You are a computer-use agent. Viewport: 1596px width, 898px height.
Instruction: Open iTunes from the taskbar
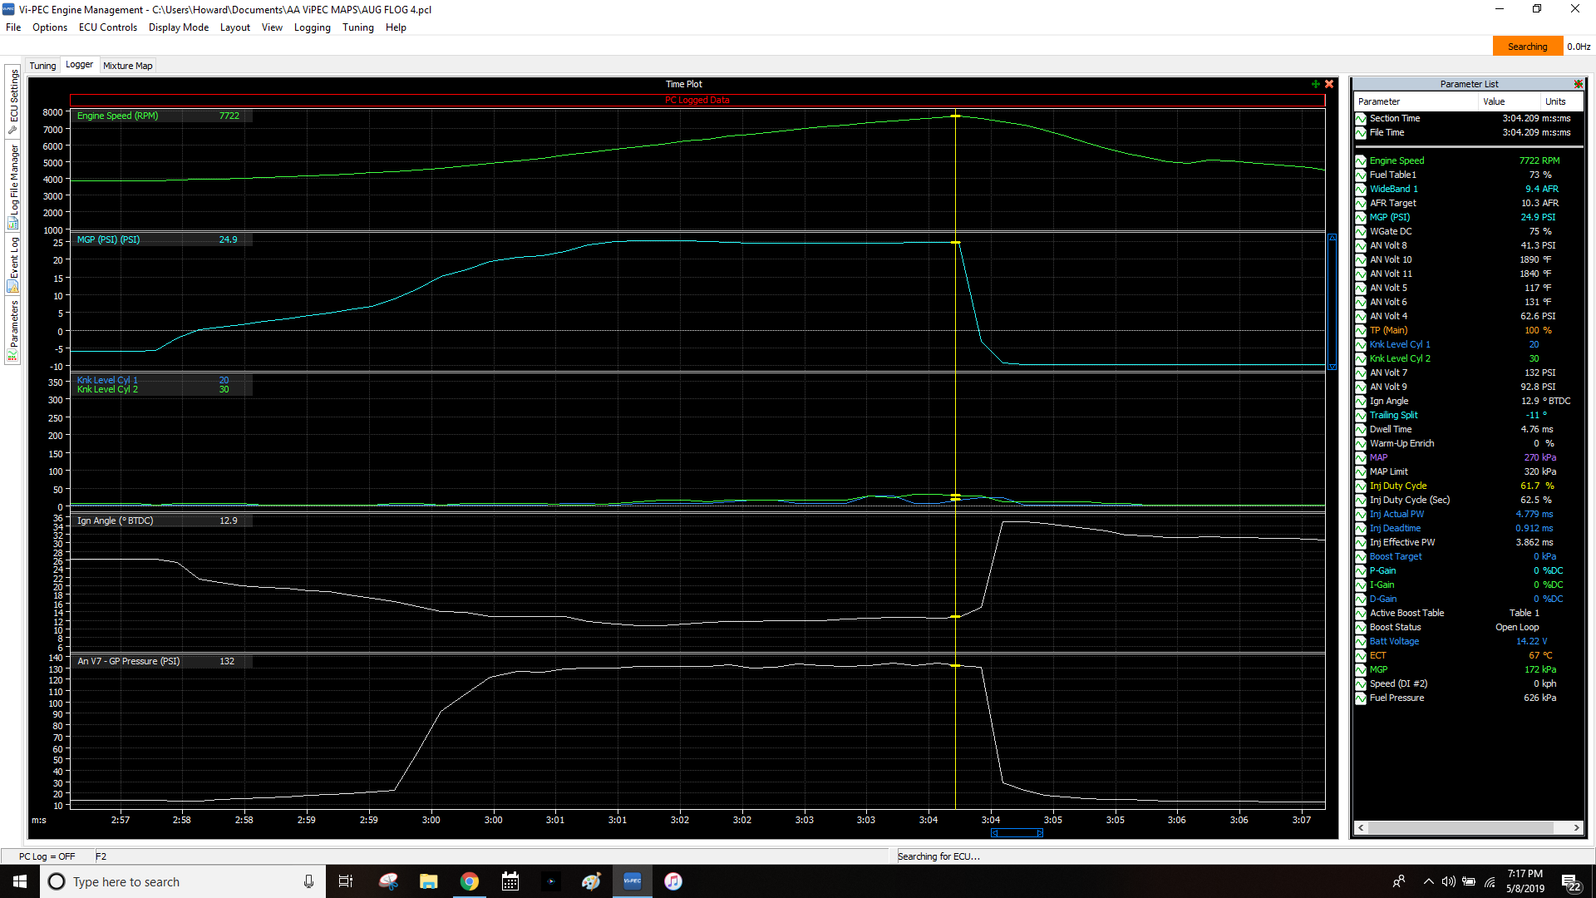(x=673, y=881)
